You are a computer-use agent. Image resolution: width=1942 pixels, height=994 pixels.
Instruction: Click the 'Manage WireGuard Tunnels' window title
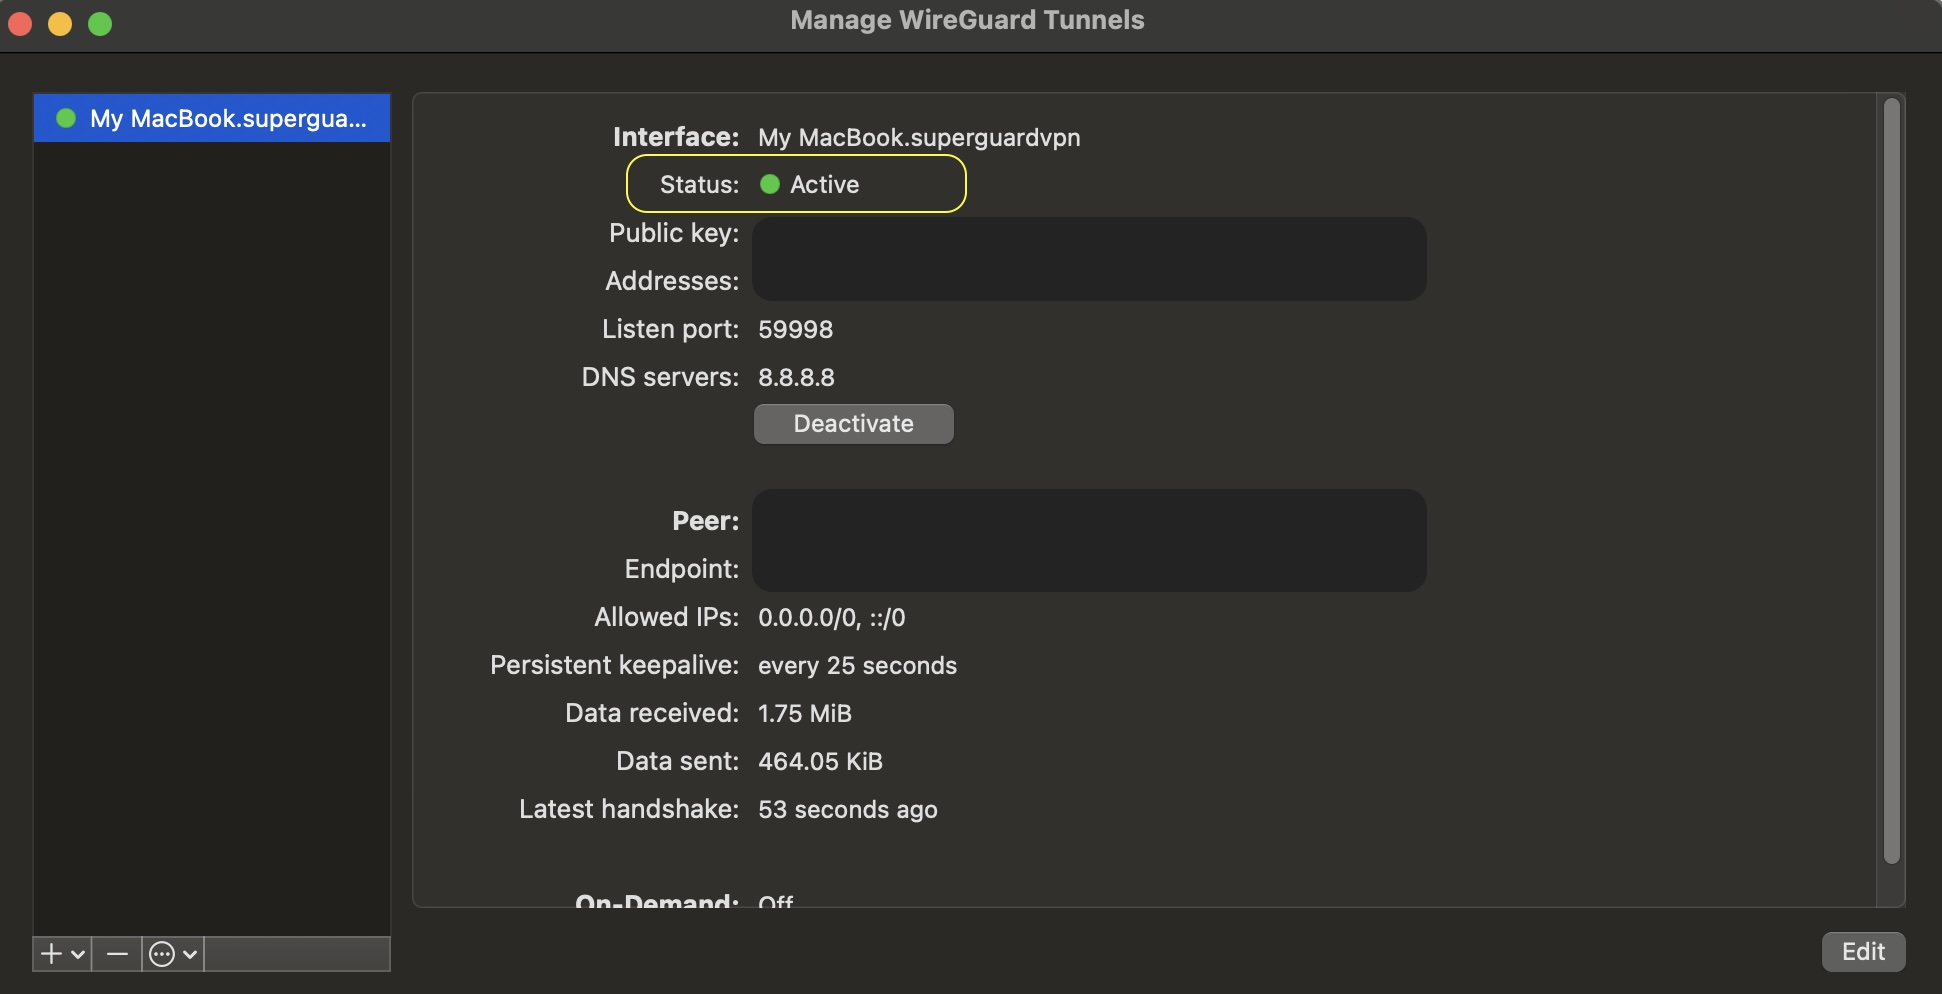[x=967, y=20]
